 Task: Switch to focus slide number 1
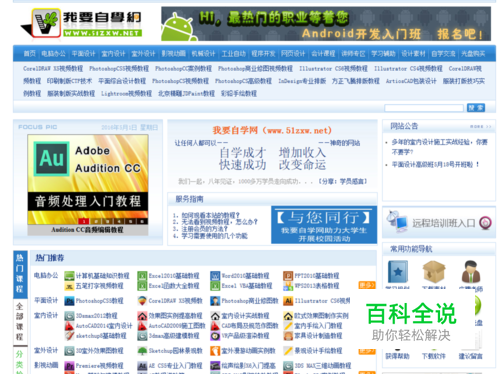tap(84, 221)
